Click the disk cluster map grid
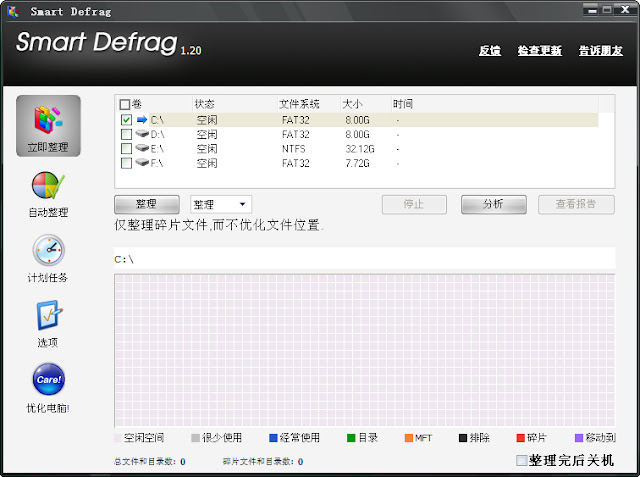The width and height of the screenshot is (640, 477). (364, 351)
